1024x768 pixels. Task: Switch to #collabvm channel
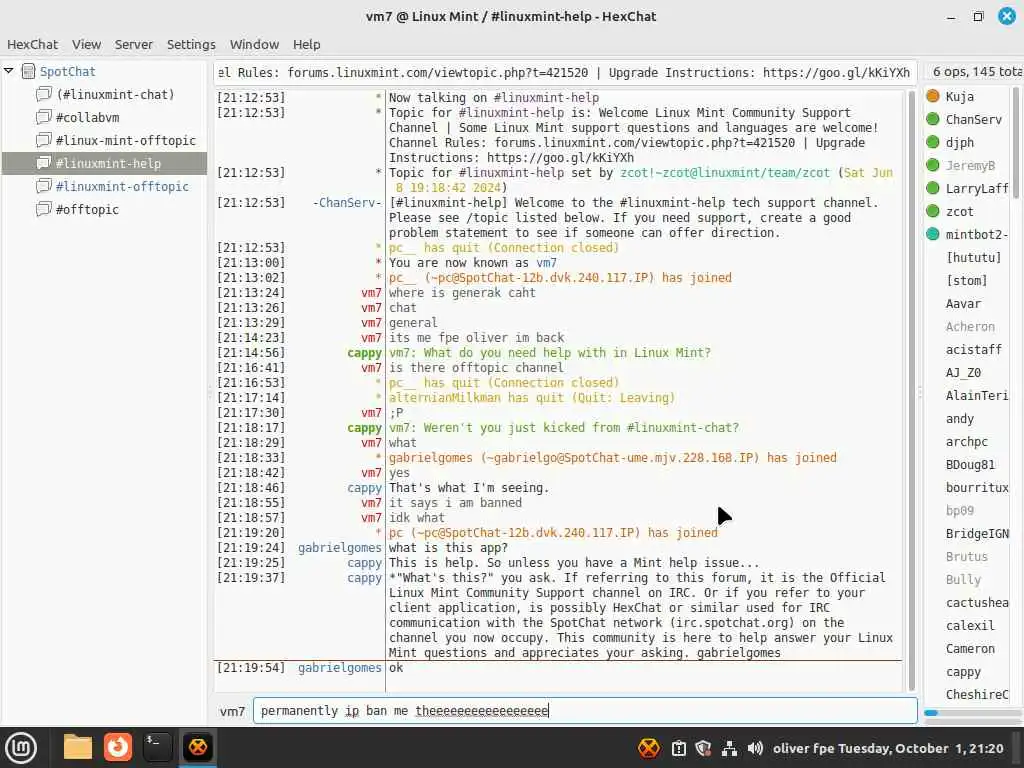(88, 118)
